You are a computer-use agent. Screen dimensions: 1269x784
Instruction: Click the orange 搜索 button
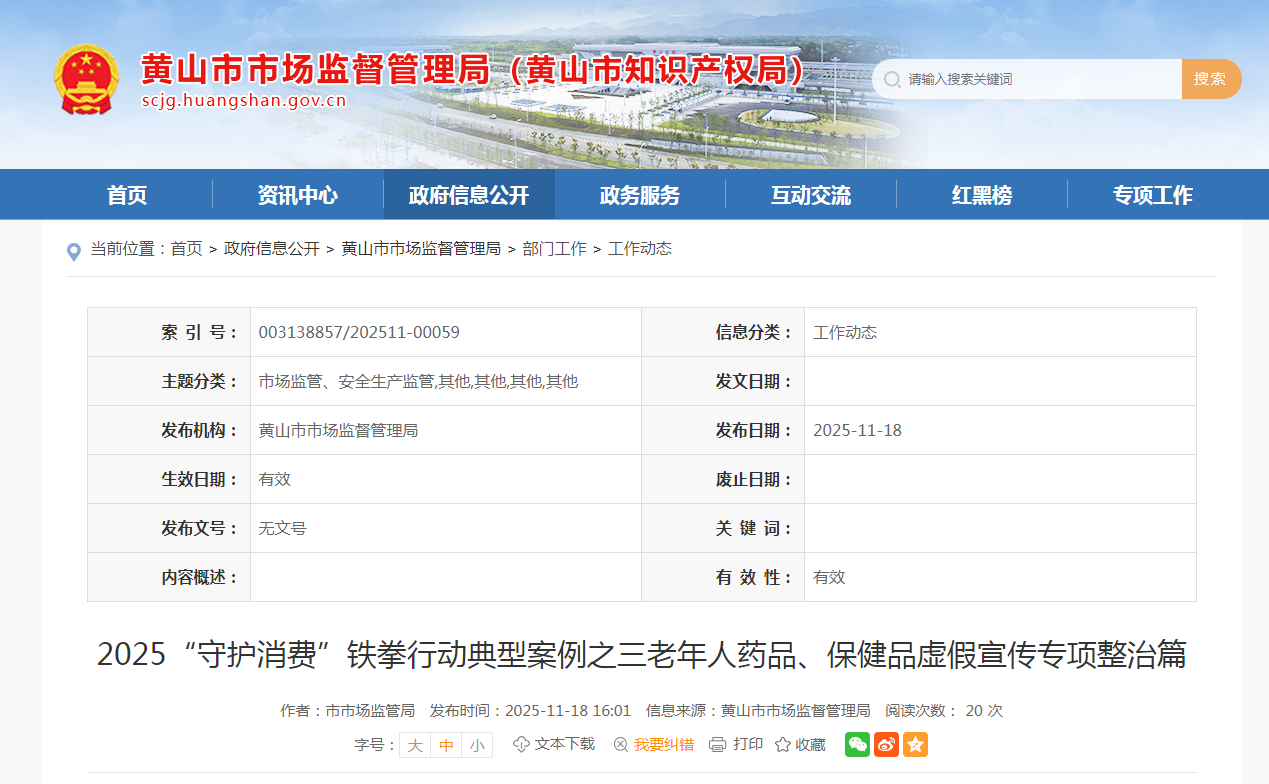point(1210,79)
